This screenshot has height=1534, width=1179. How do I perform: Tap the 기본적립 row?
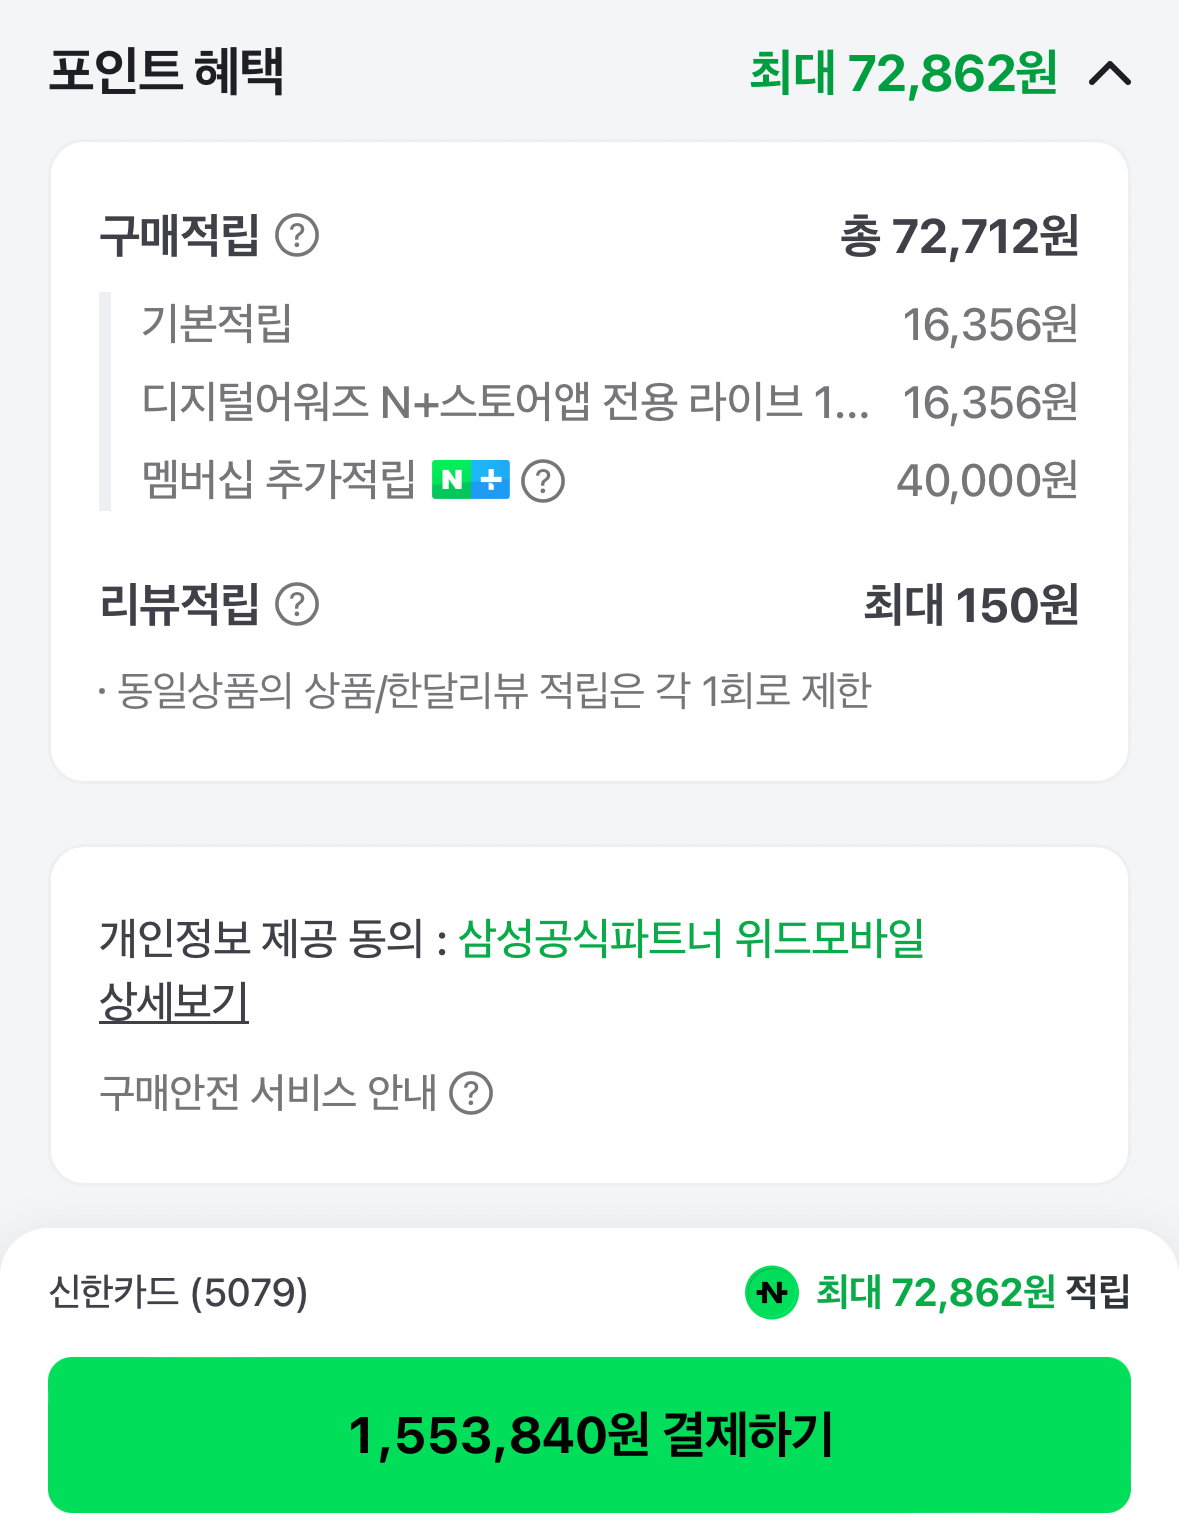click(x=609, y=324)
